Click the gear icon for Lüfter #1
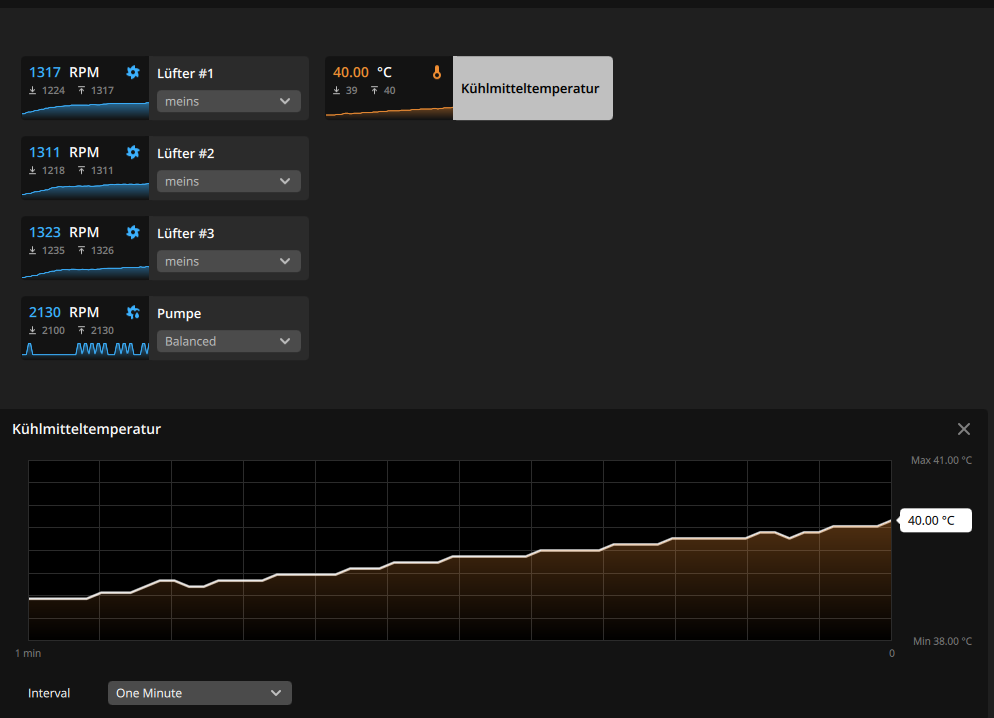Viewport: 994px width, 718px height. [x=132, y=72]
